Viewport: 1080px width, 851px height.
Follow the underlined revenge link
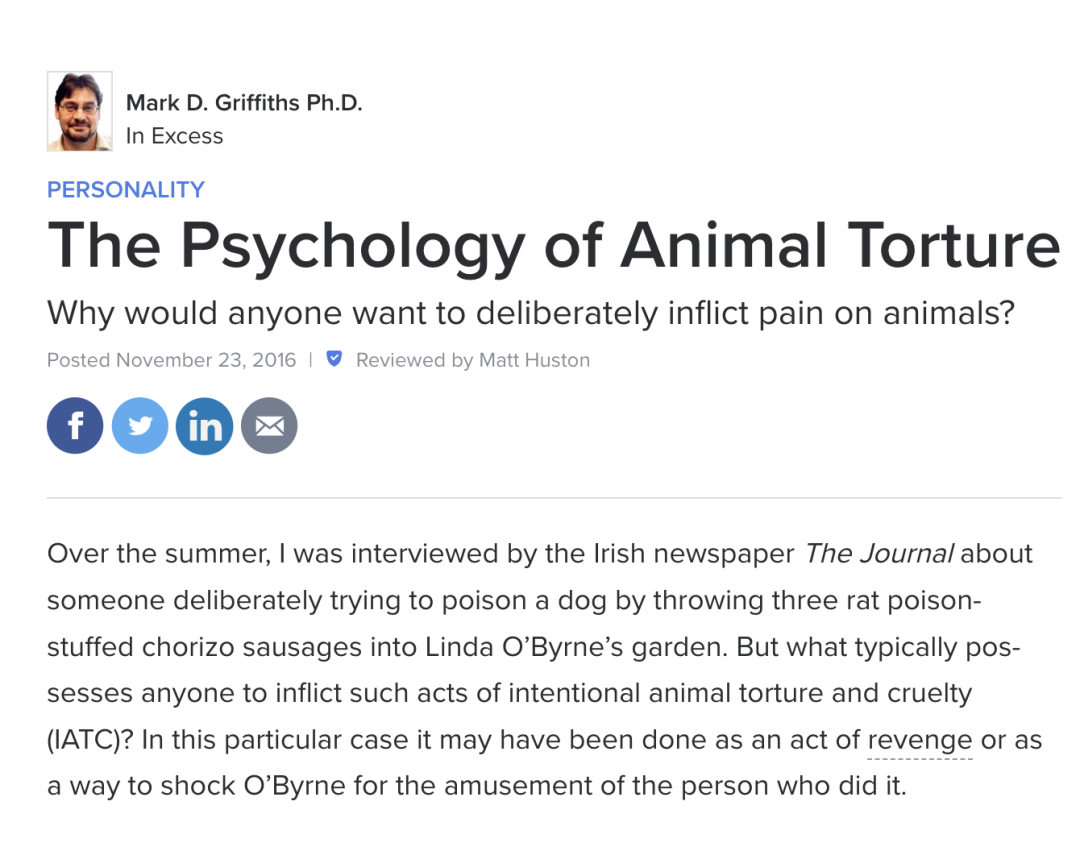pyautogui.click(x=919, y=740)
